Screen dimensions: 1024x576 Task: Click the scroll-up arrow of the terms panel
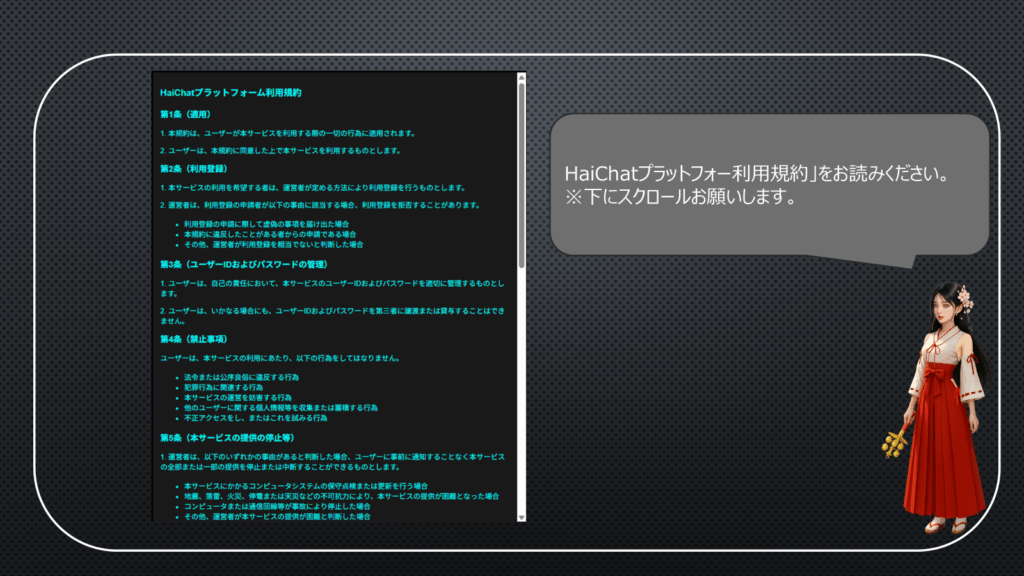521,78
